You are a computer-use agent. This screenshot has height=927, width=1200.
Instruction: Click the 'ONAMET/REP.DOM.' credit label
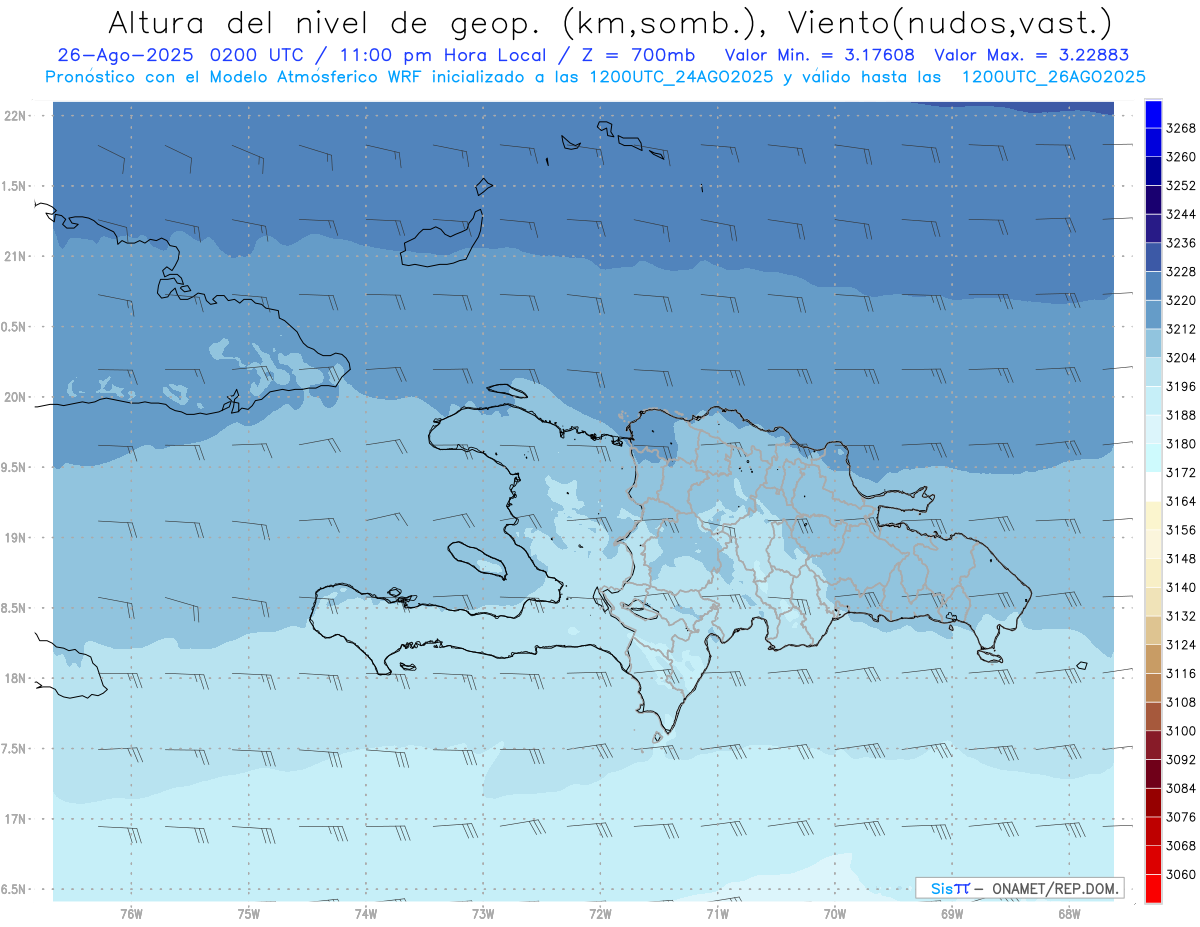click(x=1056, y=888)
